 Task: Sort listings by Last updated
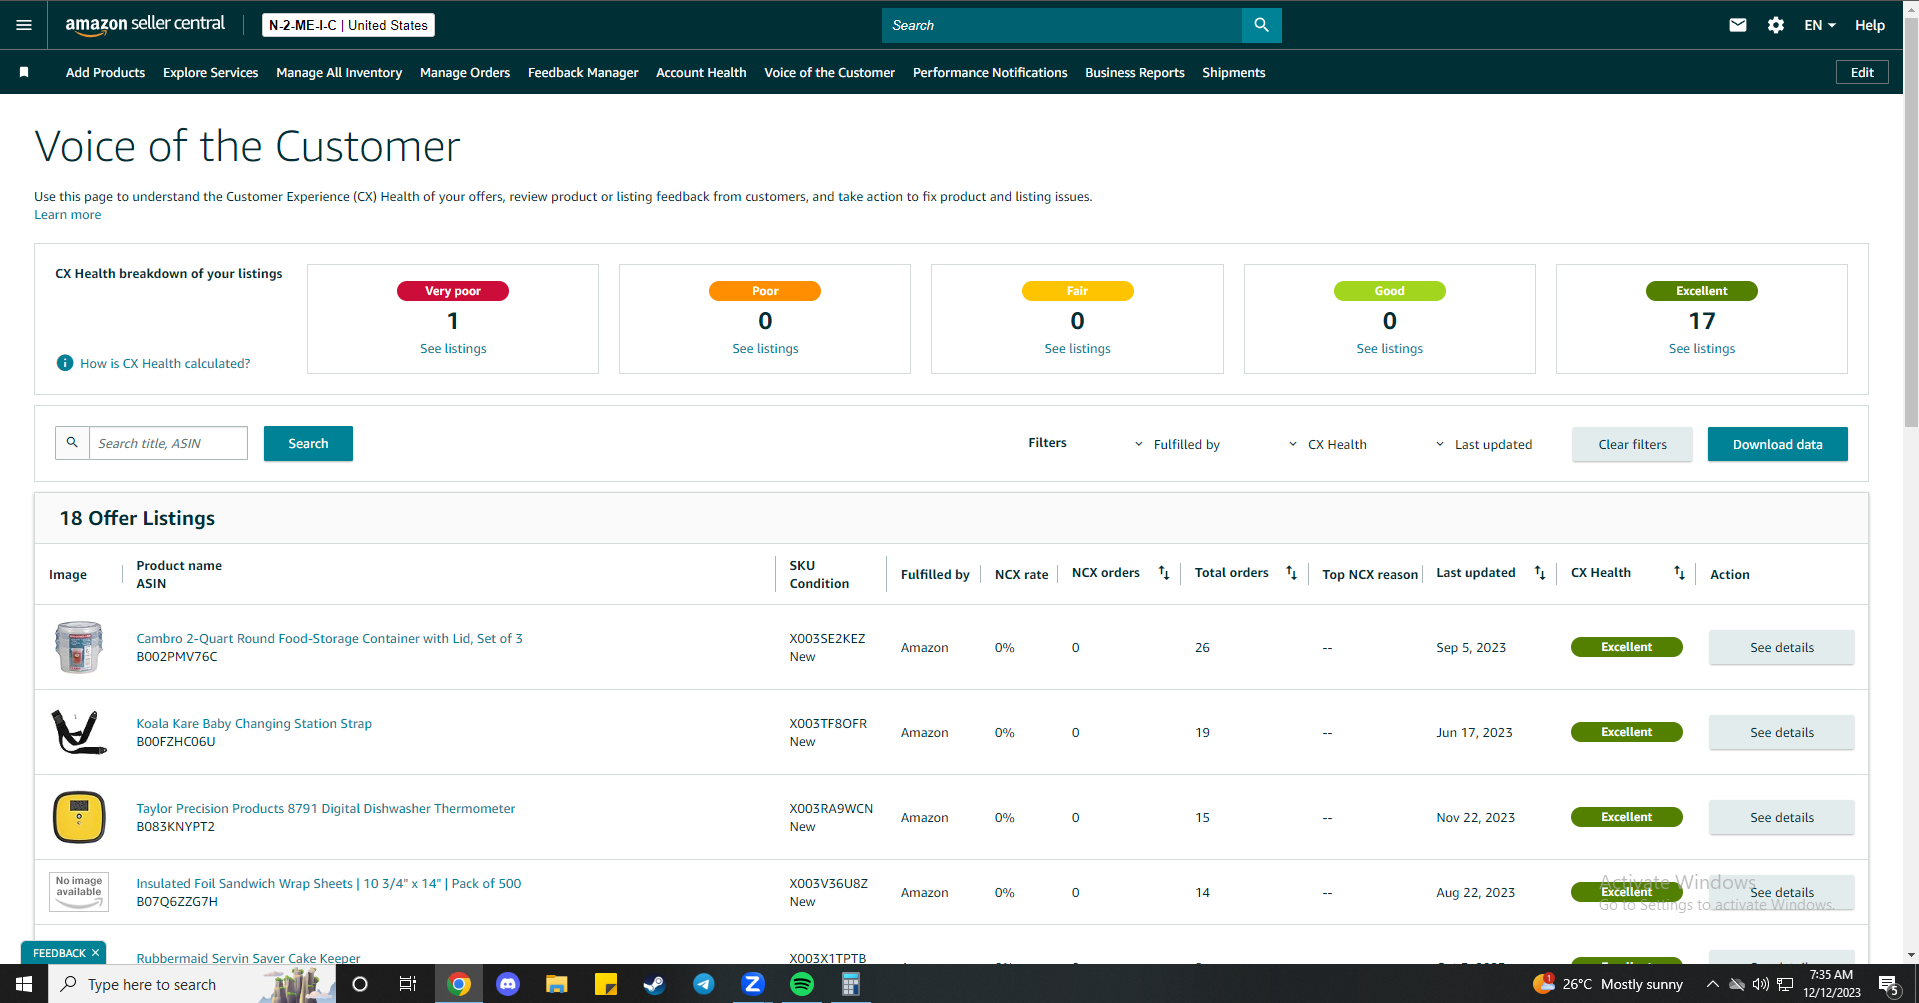1540,573
